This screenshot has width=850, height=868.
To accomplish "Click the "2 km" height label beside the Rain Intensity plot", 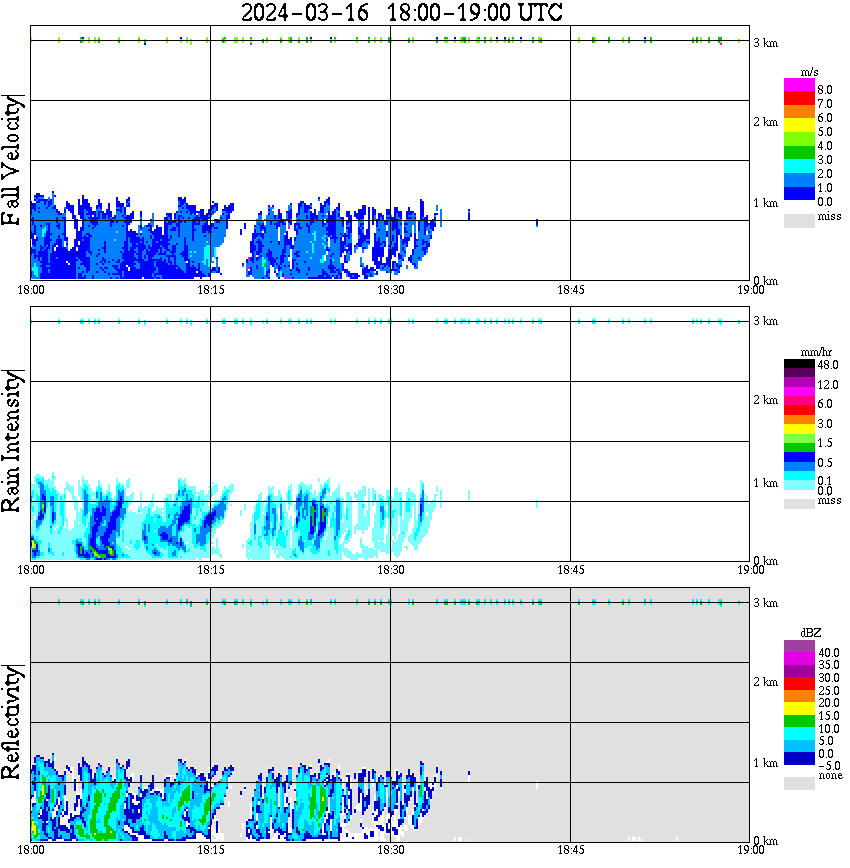I will pos(766,400).
